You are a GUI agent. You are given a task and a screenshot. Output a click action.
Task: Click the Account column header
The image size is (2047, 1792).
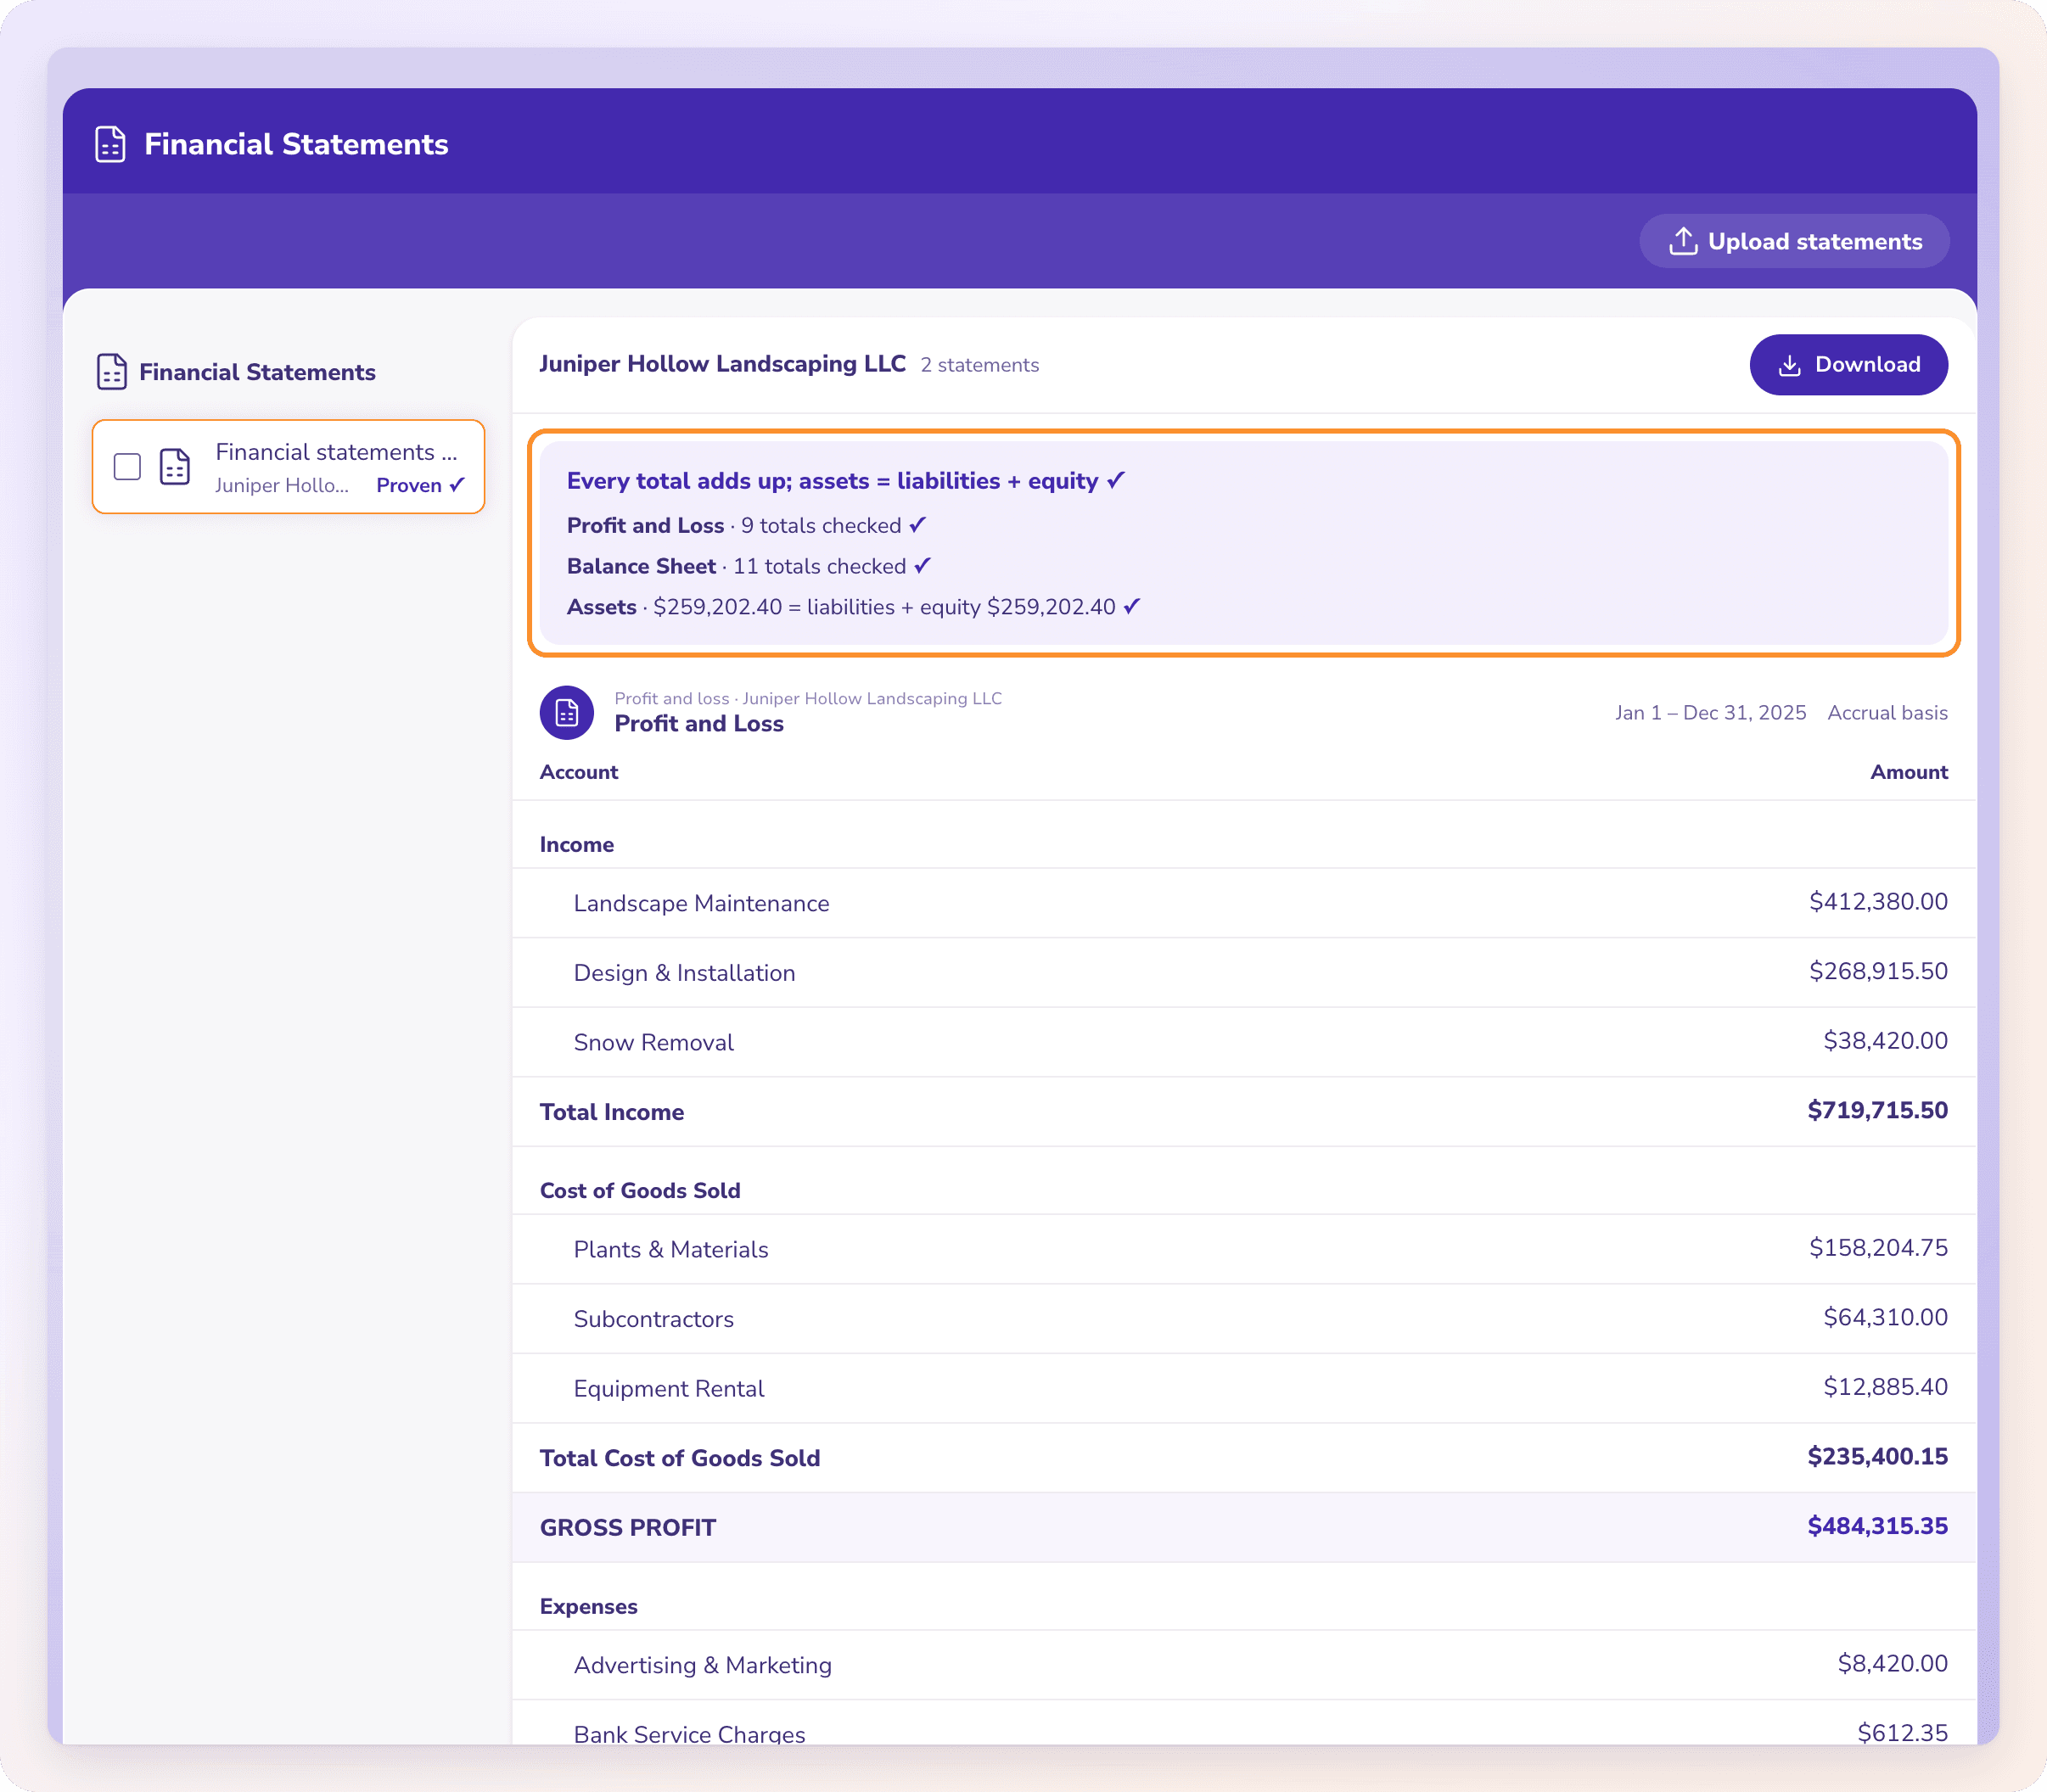[579, 772]
